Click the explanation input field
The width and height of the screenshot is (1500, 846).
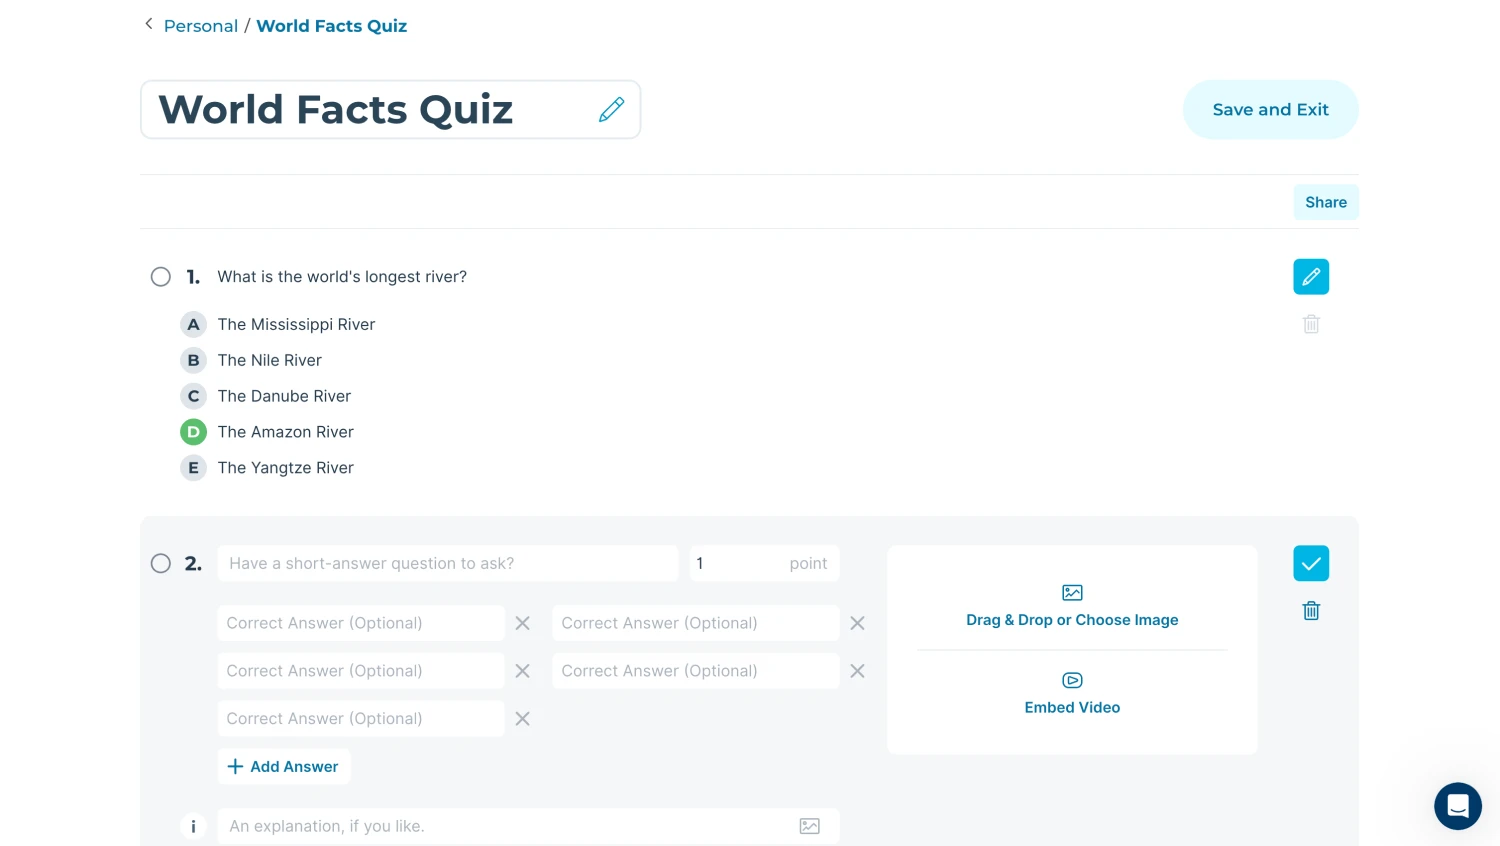[500, 826]
